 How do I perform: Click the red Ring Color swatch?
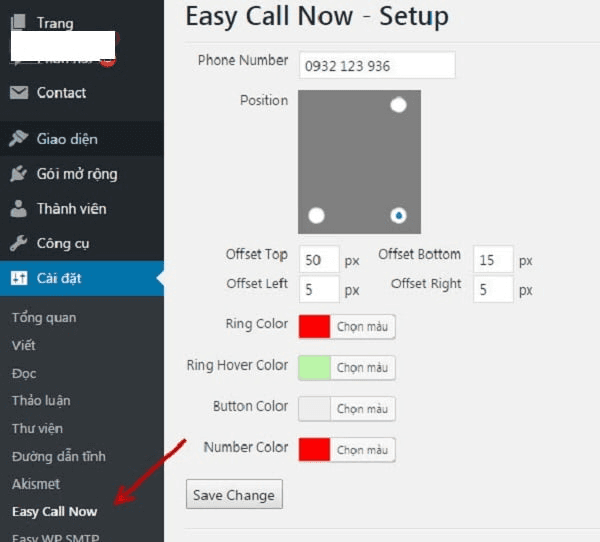pos(314,327)
